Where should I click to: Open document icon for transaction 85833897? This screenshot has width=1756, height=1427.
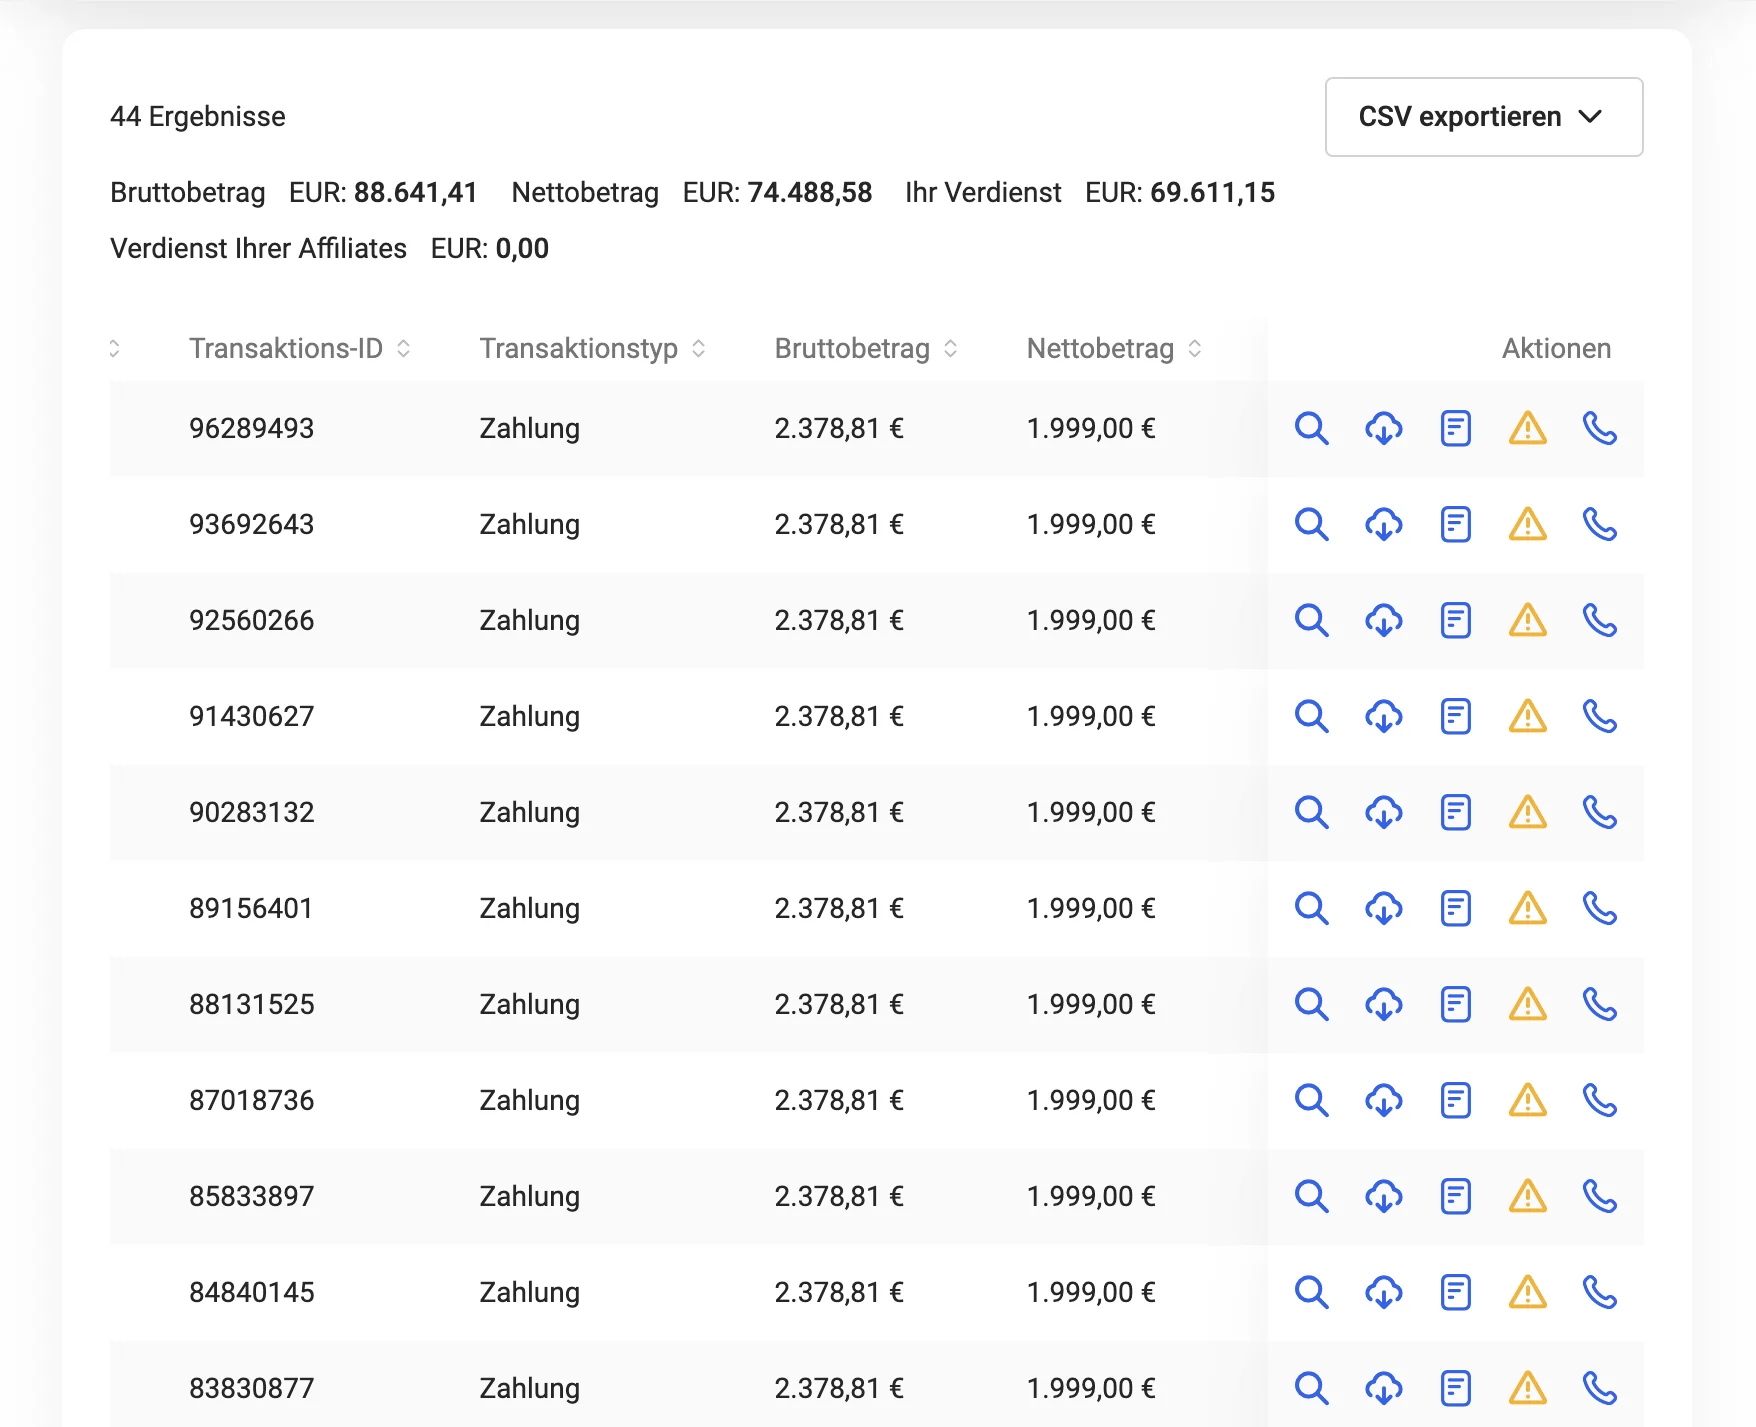tap(1455, 1196)
